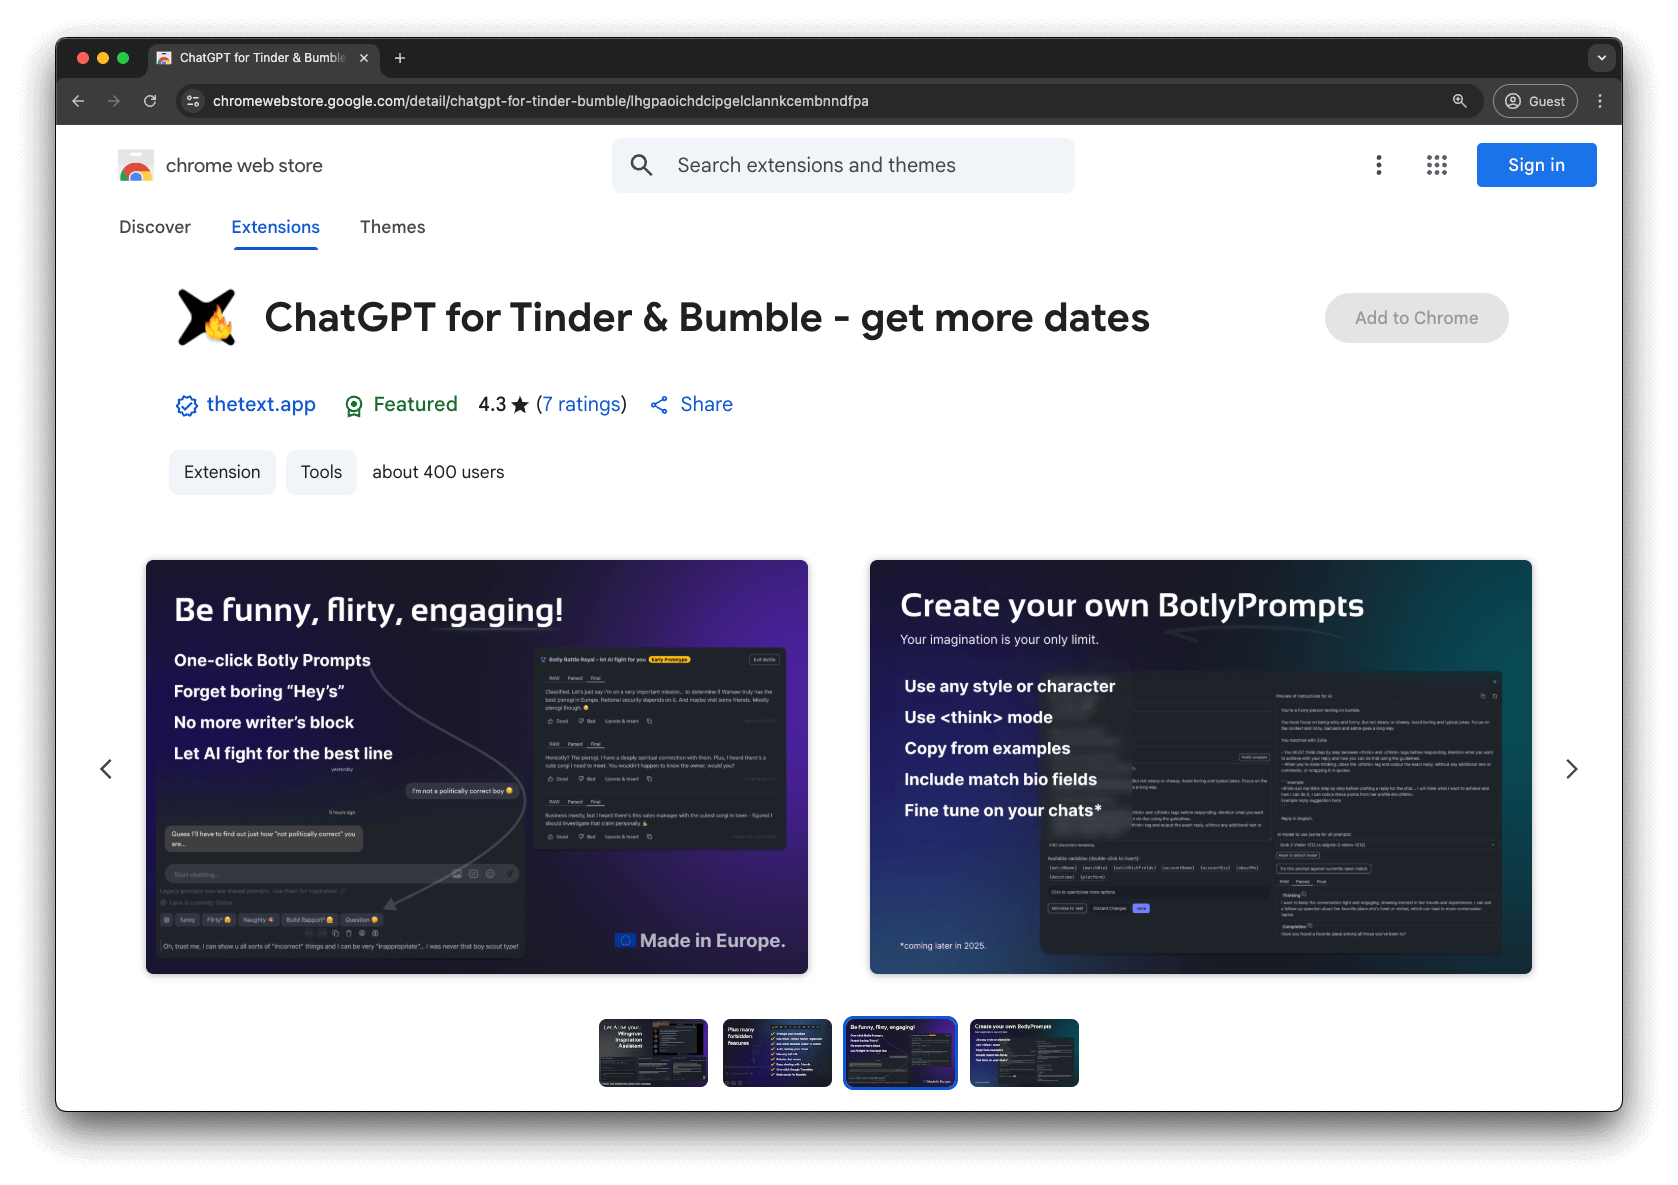Select the 'Create your own BotlyPrompts' thumbnail
This screenshot has width=1678, height=1185.
[x=1024, y=1053]
